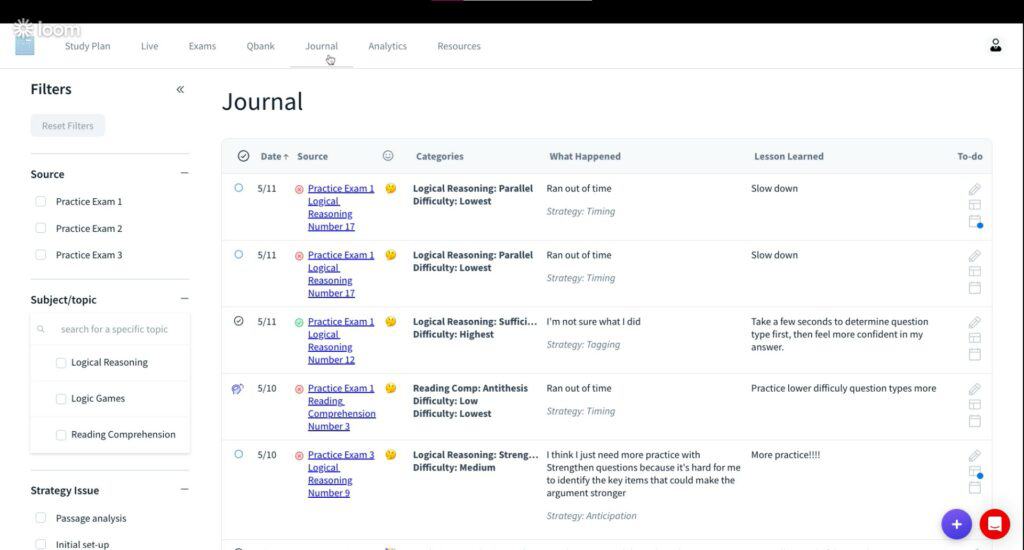
Task: Click the search for a specific topic field
Action: click(110, 329)
